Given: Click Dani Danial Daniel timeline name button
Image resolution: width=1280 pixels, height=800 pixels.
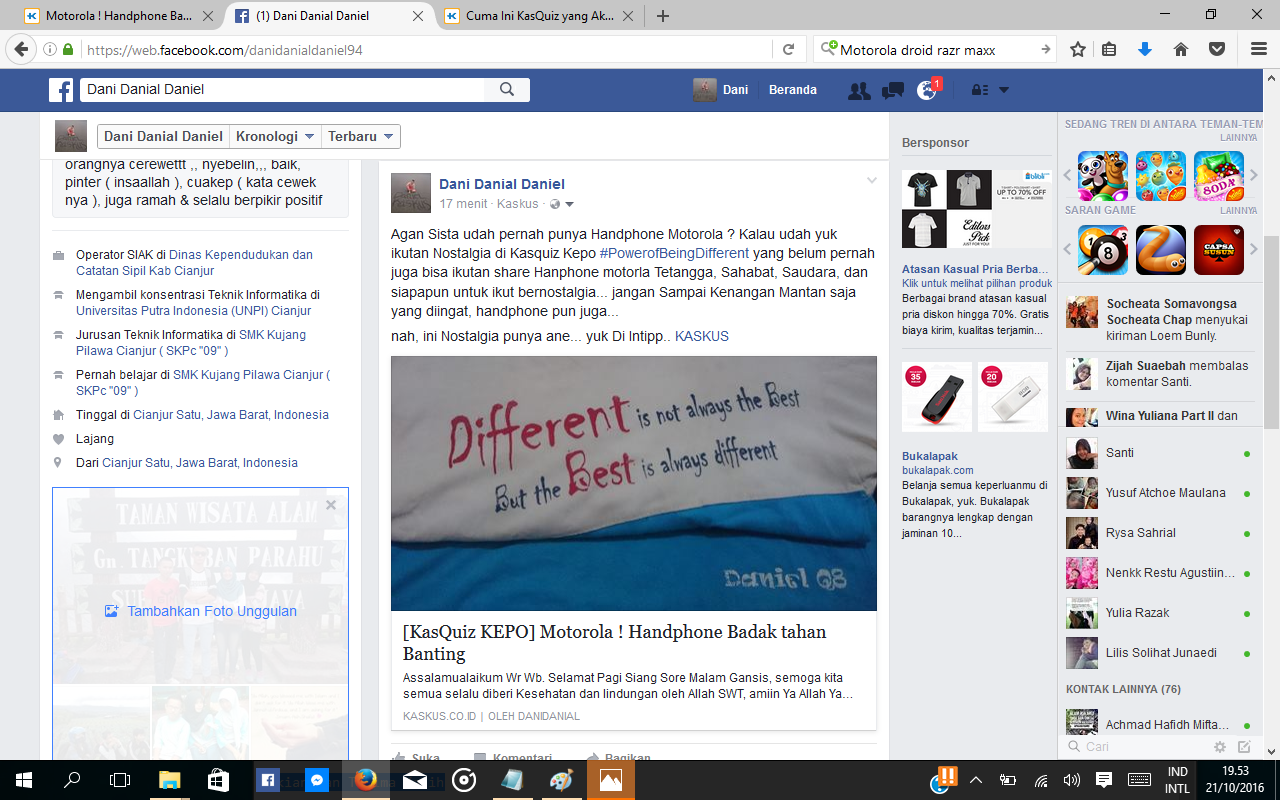Looking at the screenshot, I should (163, 136).
